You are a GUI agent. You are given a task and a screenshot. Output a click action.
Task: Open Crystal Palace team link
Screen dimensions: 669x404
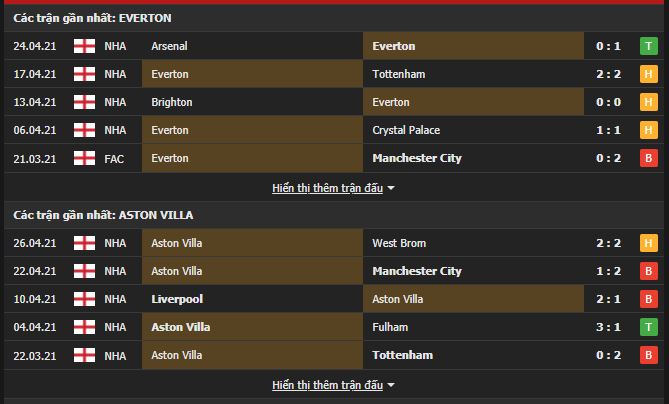[405, 130]
